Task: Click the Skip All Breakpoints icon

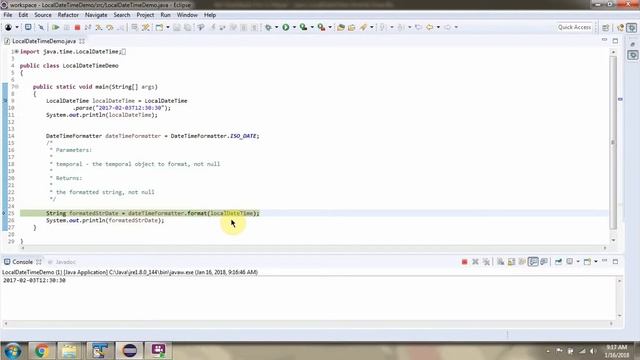Action: pyautogui.click(x=41, y=27)
